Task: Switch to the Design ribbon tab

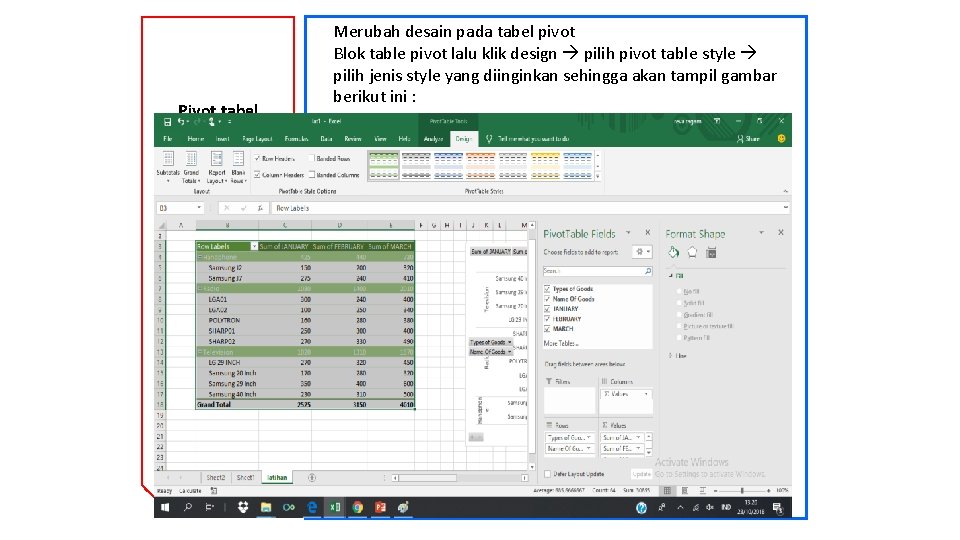Action: point(463,139)
